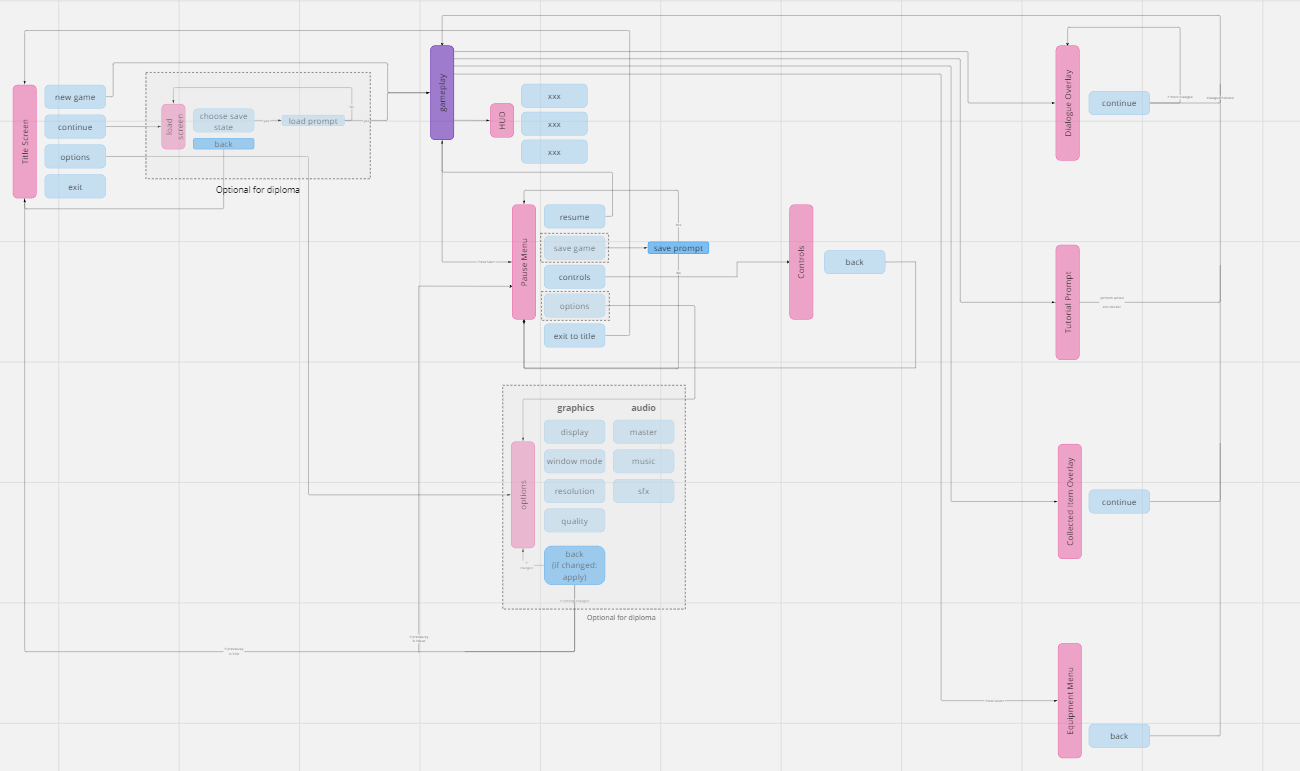Select the 'master' audio box
The height and width of the screenshot is (771, 1300).
644,432
